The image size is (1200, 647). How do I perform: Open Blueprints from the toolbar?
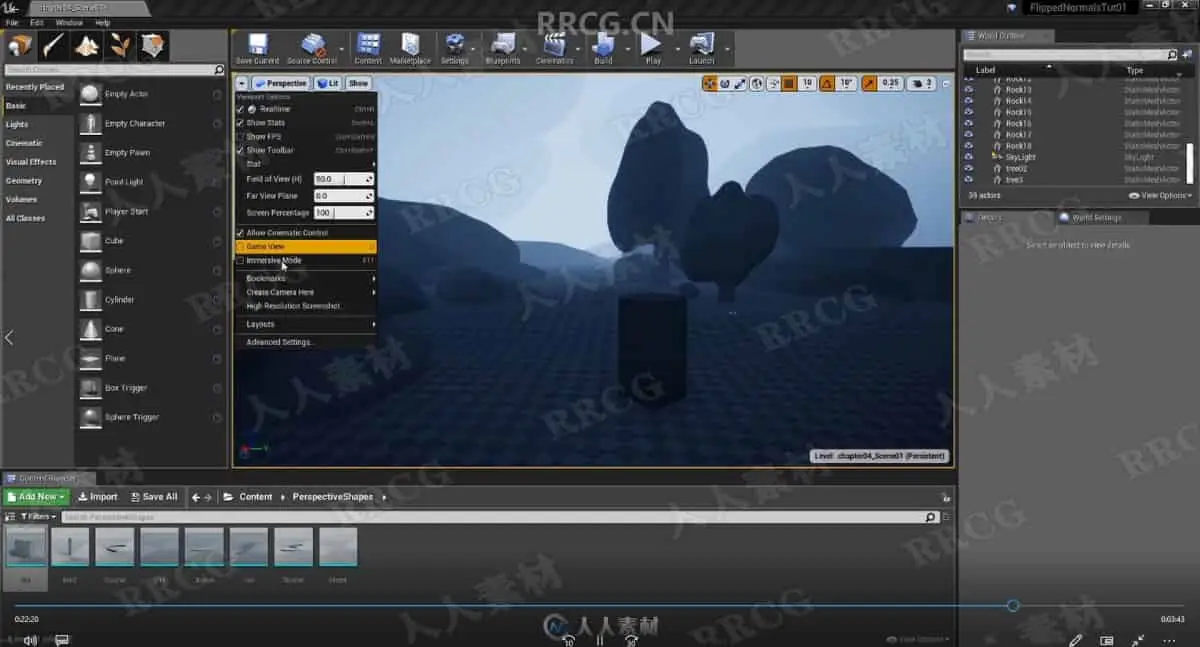click(503, 49)
